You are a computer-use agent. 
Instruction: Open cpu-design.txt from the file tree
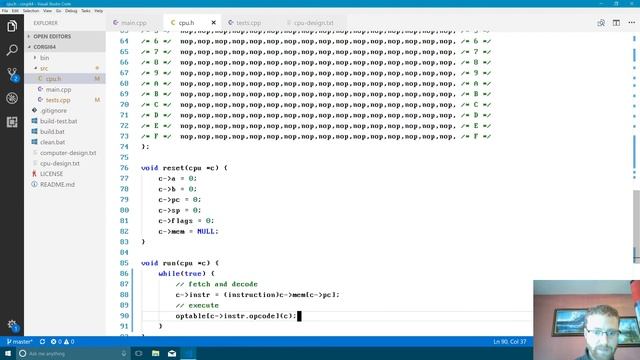[x=65, y=163]
